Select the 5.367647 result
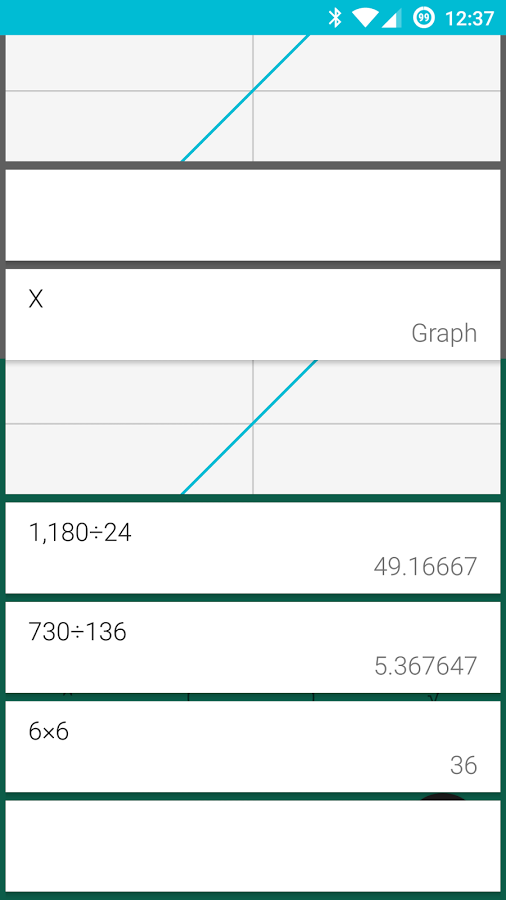This screenshot has height=900, width=506. pyautogui.click(x=426, y=666)
